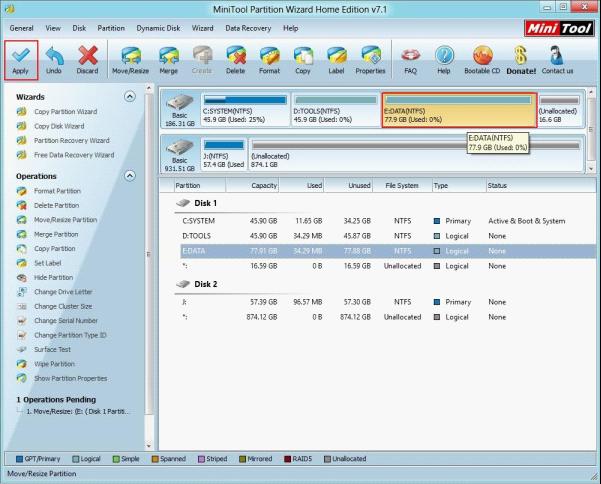Select Change Cluster Size operation
This screenshot has height=484, width=601.
[63, 307]
